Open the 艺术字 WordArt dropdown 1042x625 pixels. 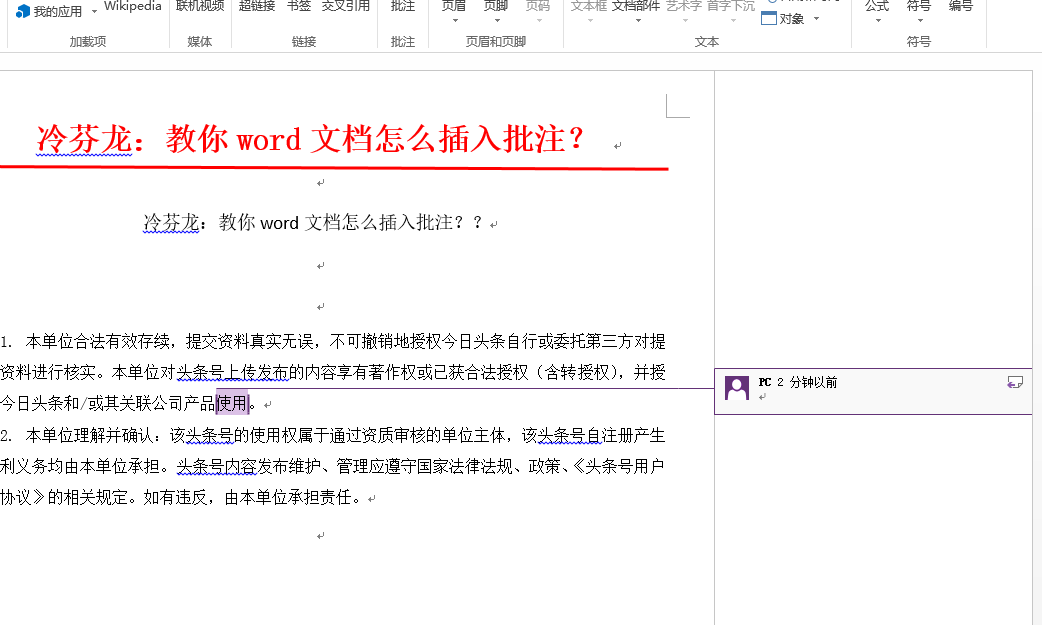pos(684,12)
